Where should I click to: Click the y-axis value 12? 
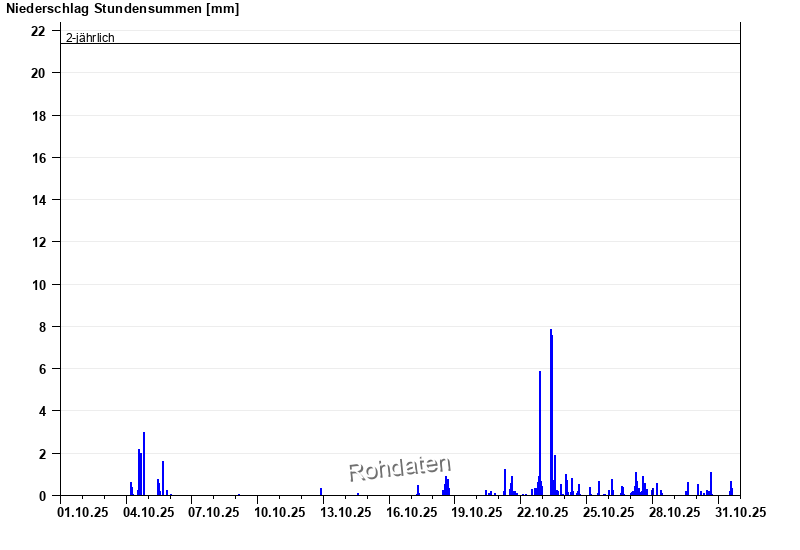click(38, 242)
